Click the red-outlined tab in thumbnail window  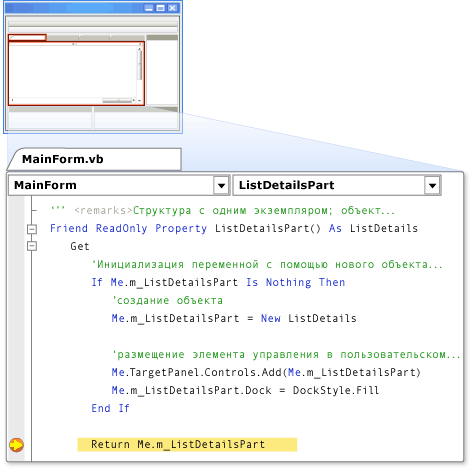(27, 37)
